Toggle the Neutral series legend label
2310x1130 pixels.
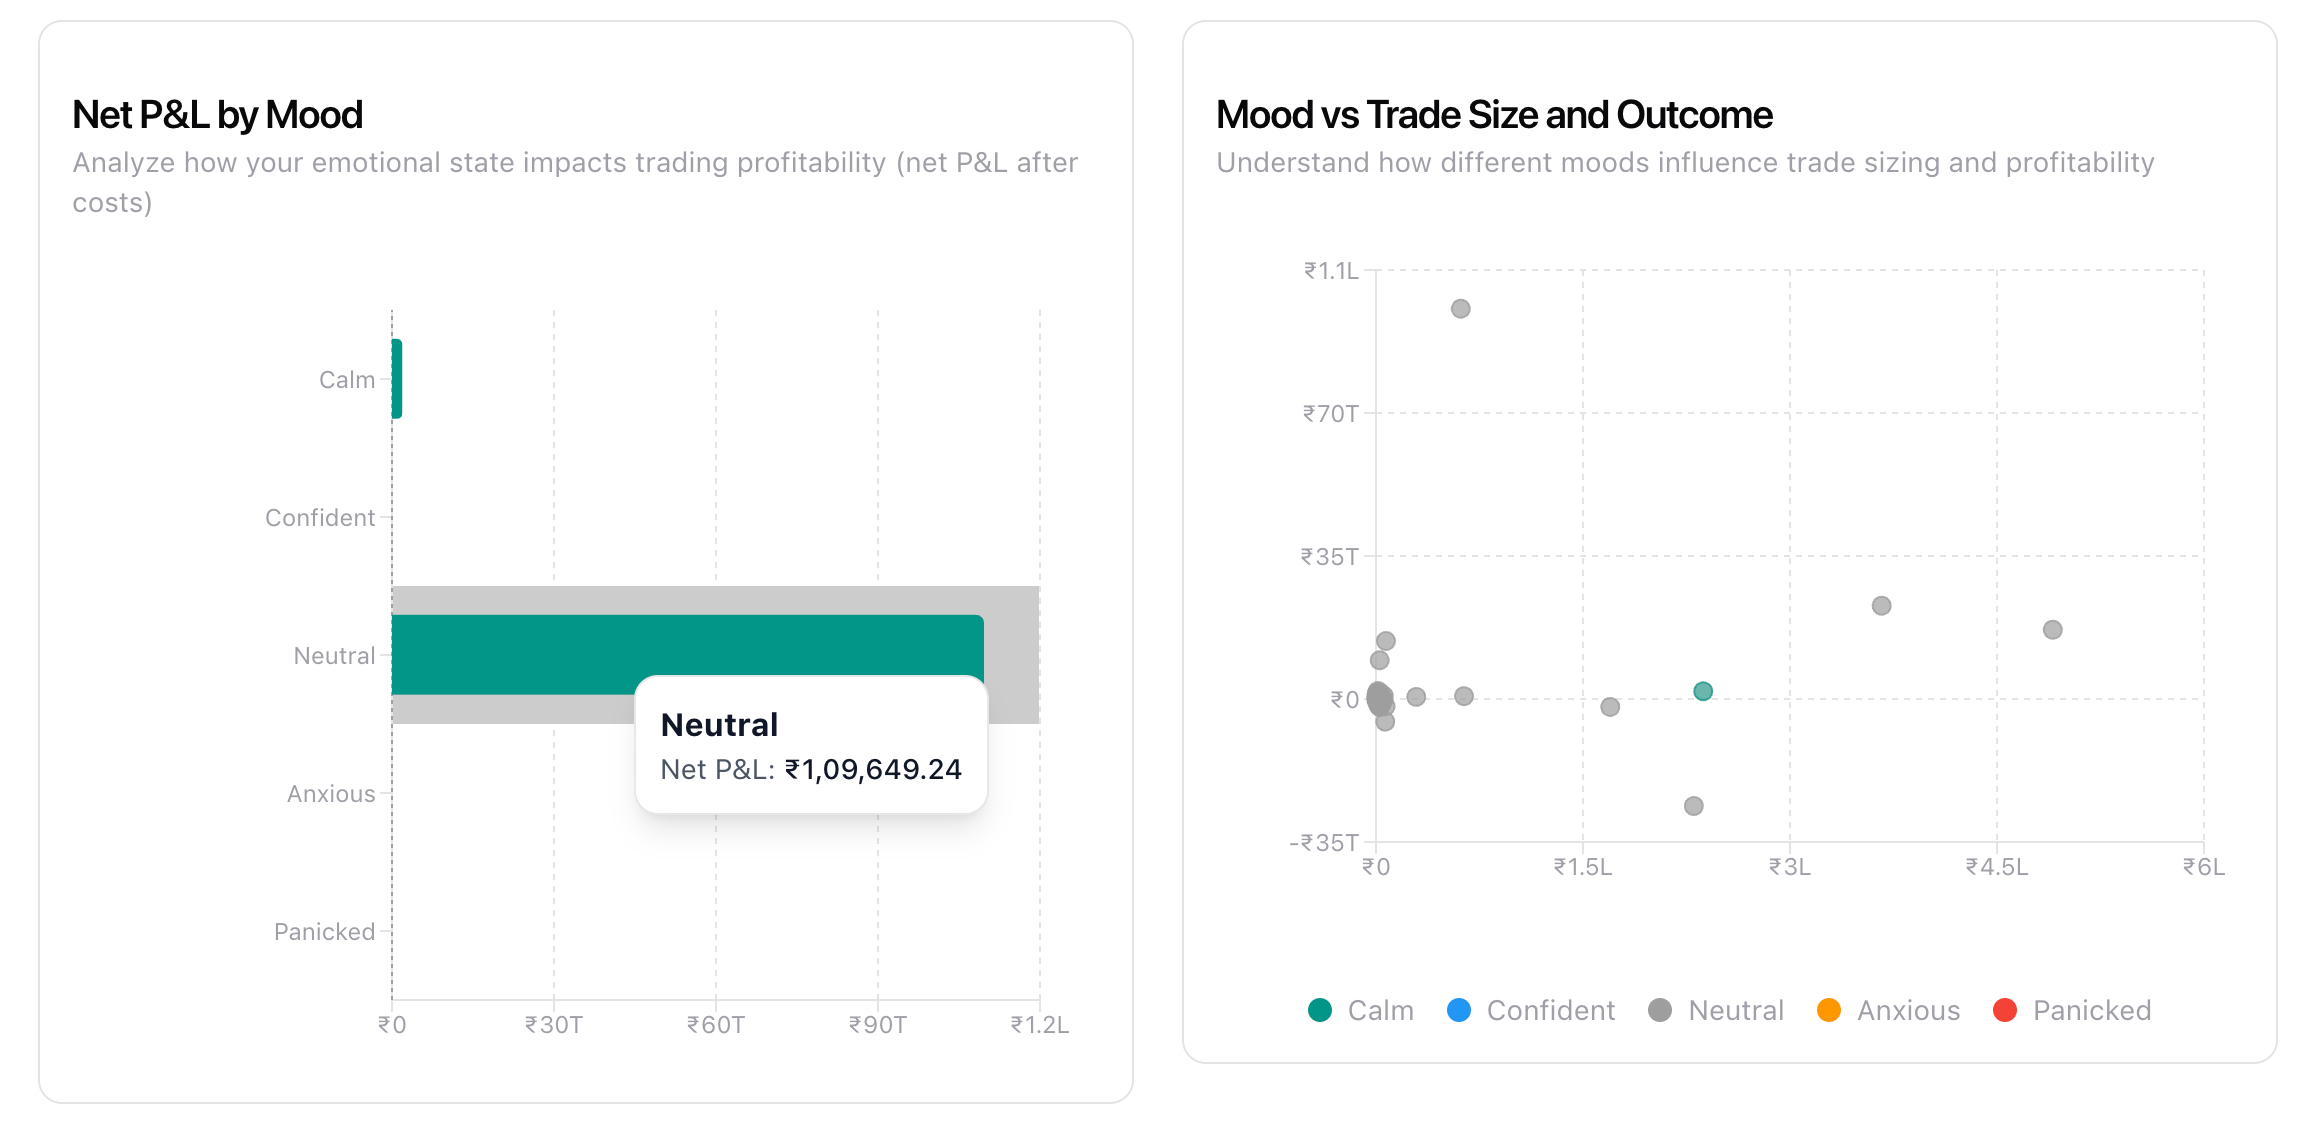coord(1735,1010)
